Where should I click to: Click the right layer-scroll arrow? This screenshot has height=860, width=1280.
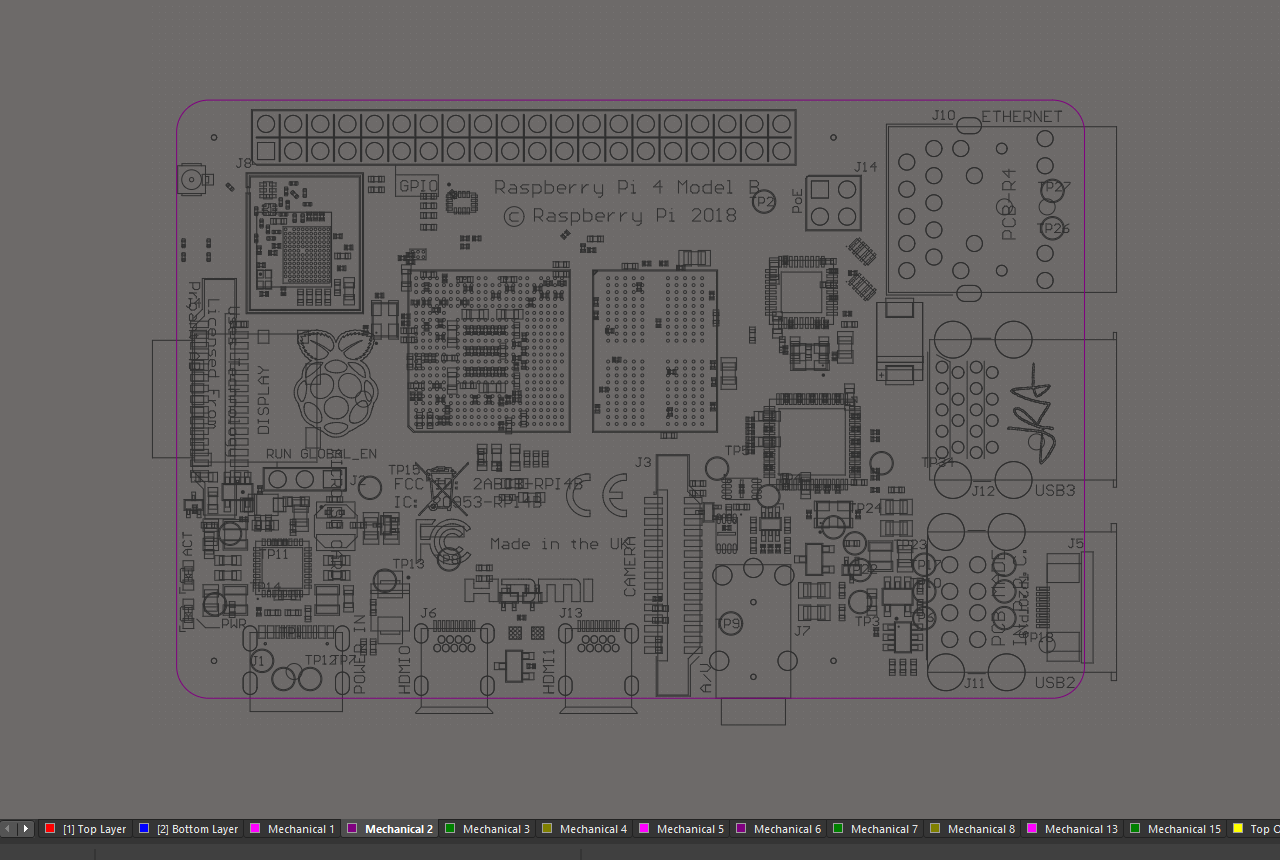point(25,828)
